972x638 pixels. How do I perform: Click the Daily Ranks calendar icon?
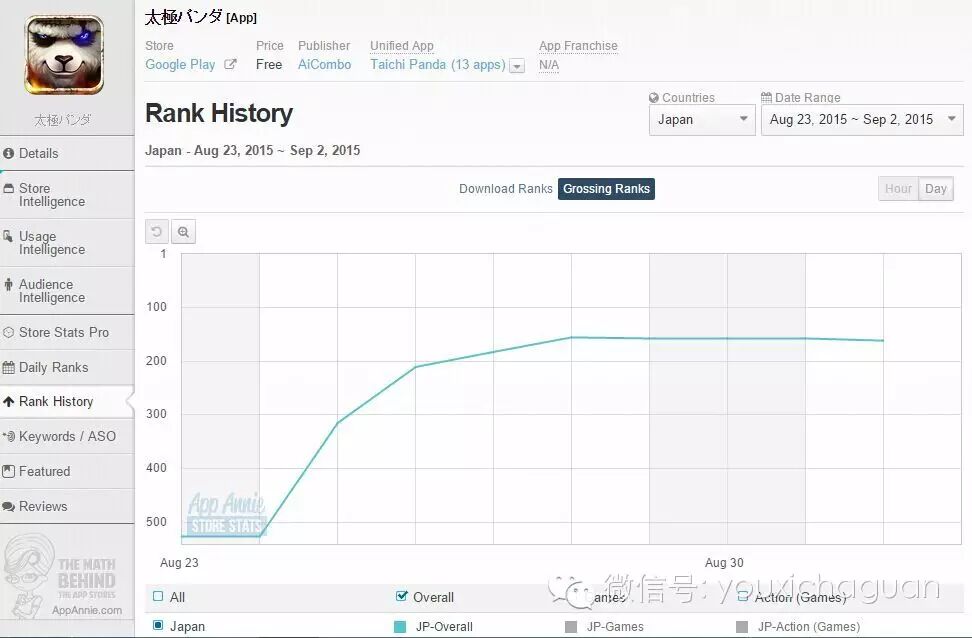8,367
